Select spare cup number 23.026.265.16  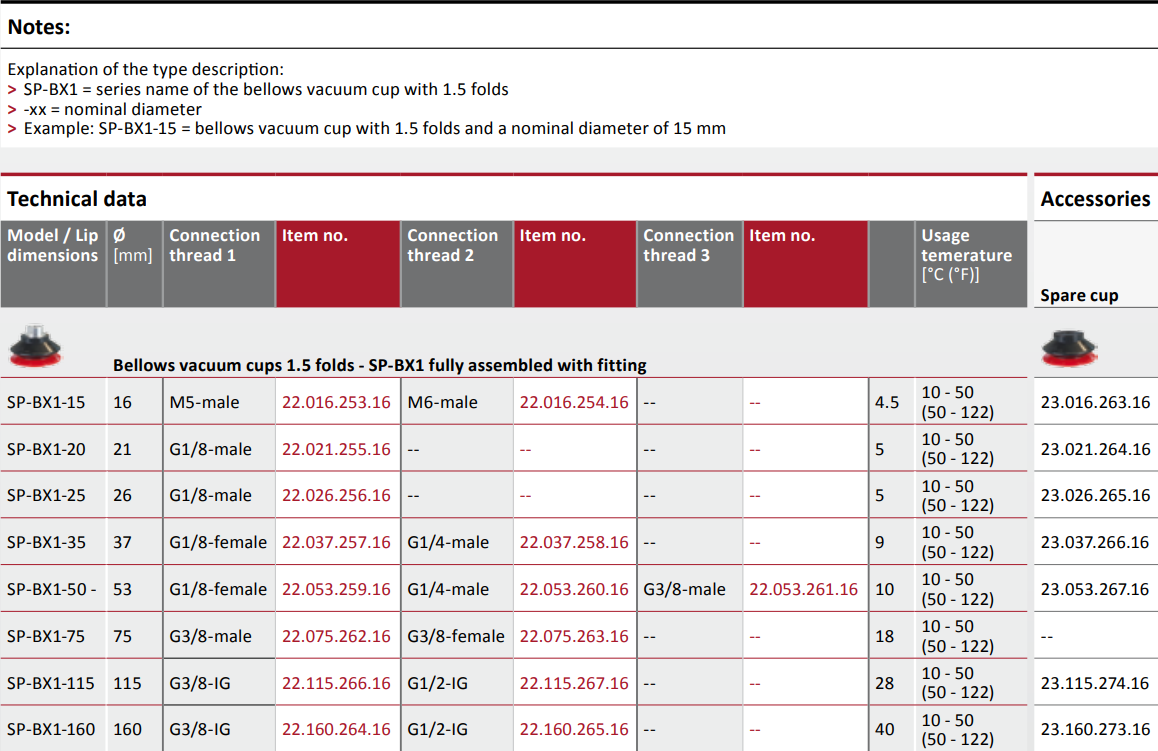click(x=1095, y=495)
